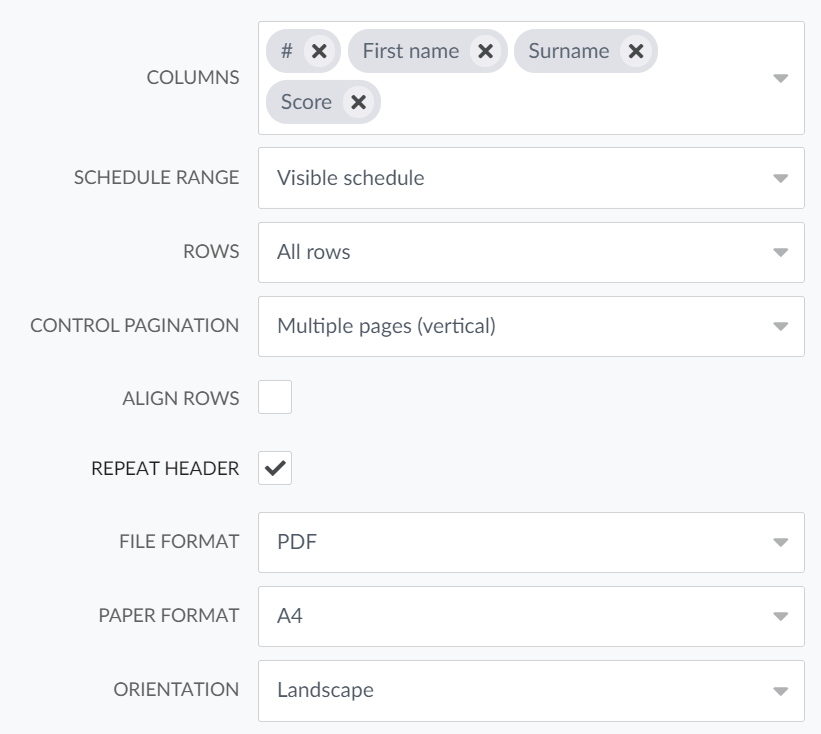
Task: Enable the Align rows checkbox
Action: tap(277, 397)
